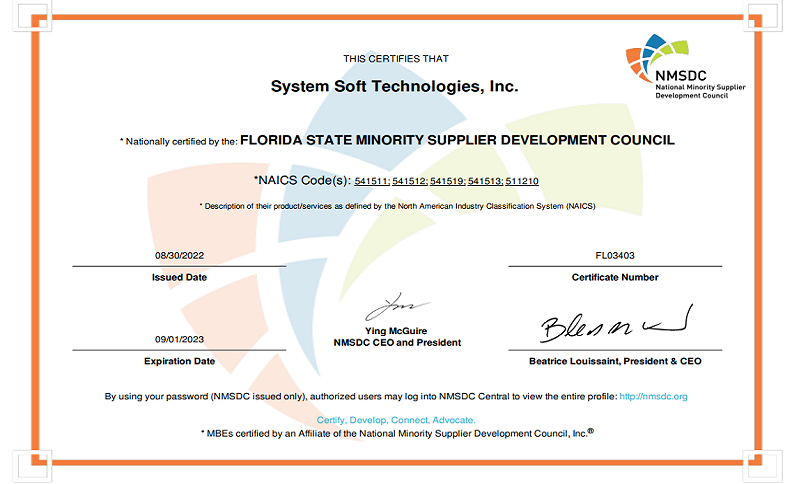Click 'Beatrice Louissaint, President & CEO' text
The image size is (792, 484).
point(615,361)
